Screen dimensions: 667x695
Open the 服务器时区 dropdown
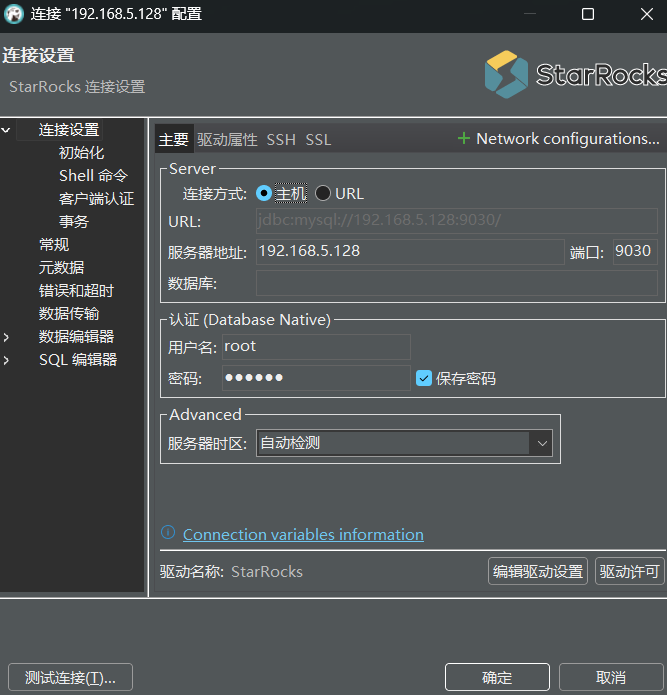[x=542, y=443]
